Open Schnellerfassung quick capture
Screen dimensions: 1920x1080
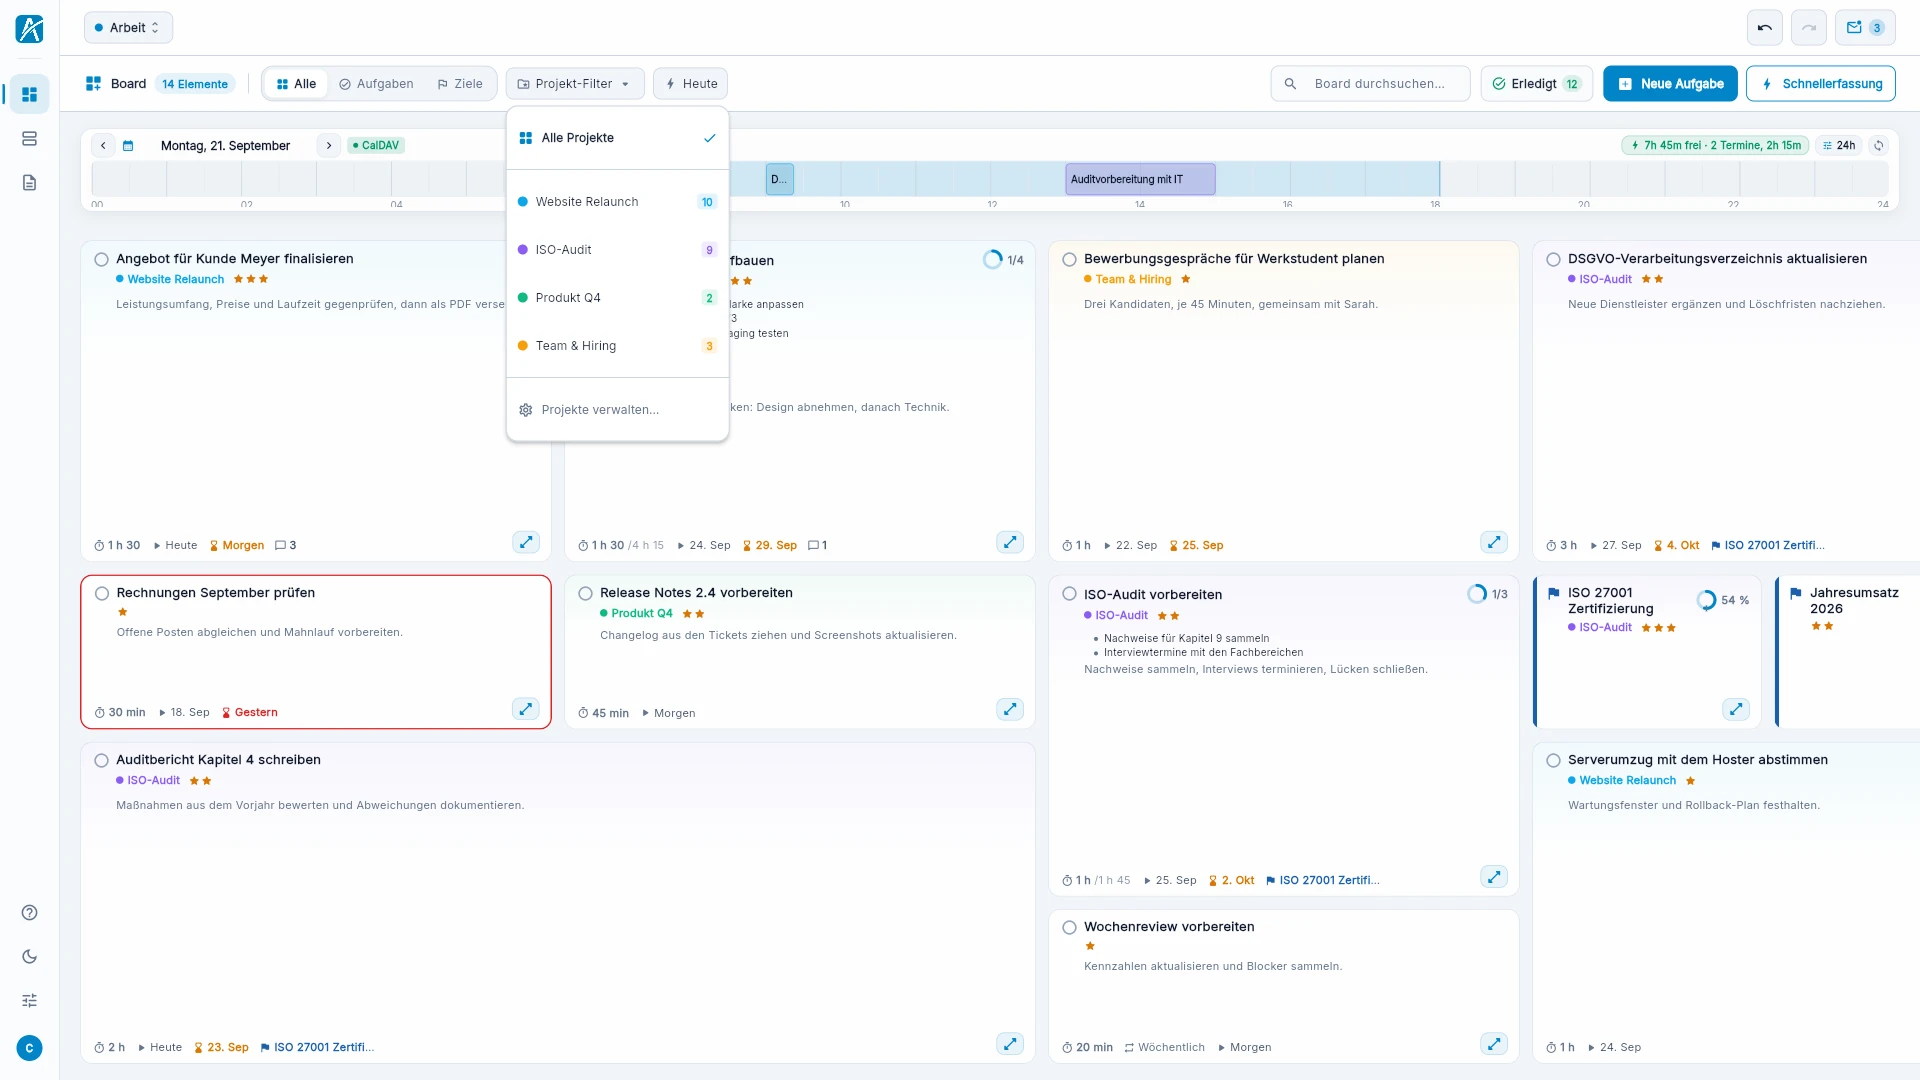(1821, 84)
